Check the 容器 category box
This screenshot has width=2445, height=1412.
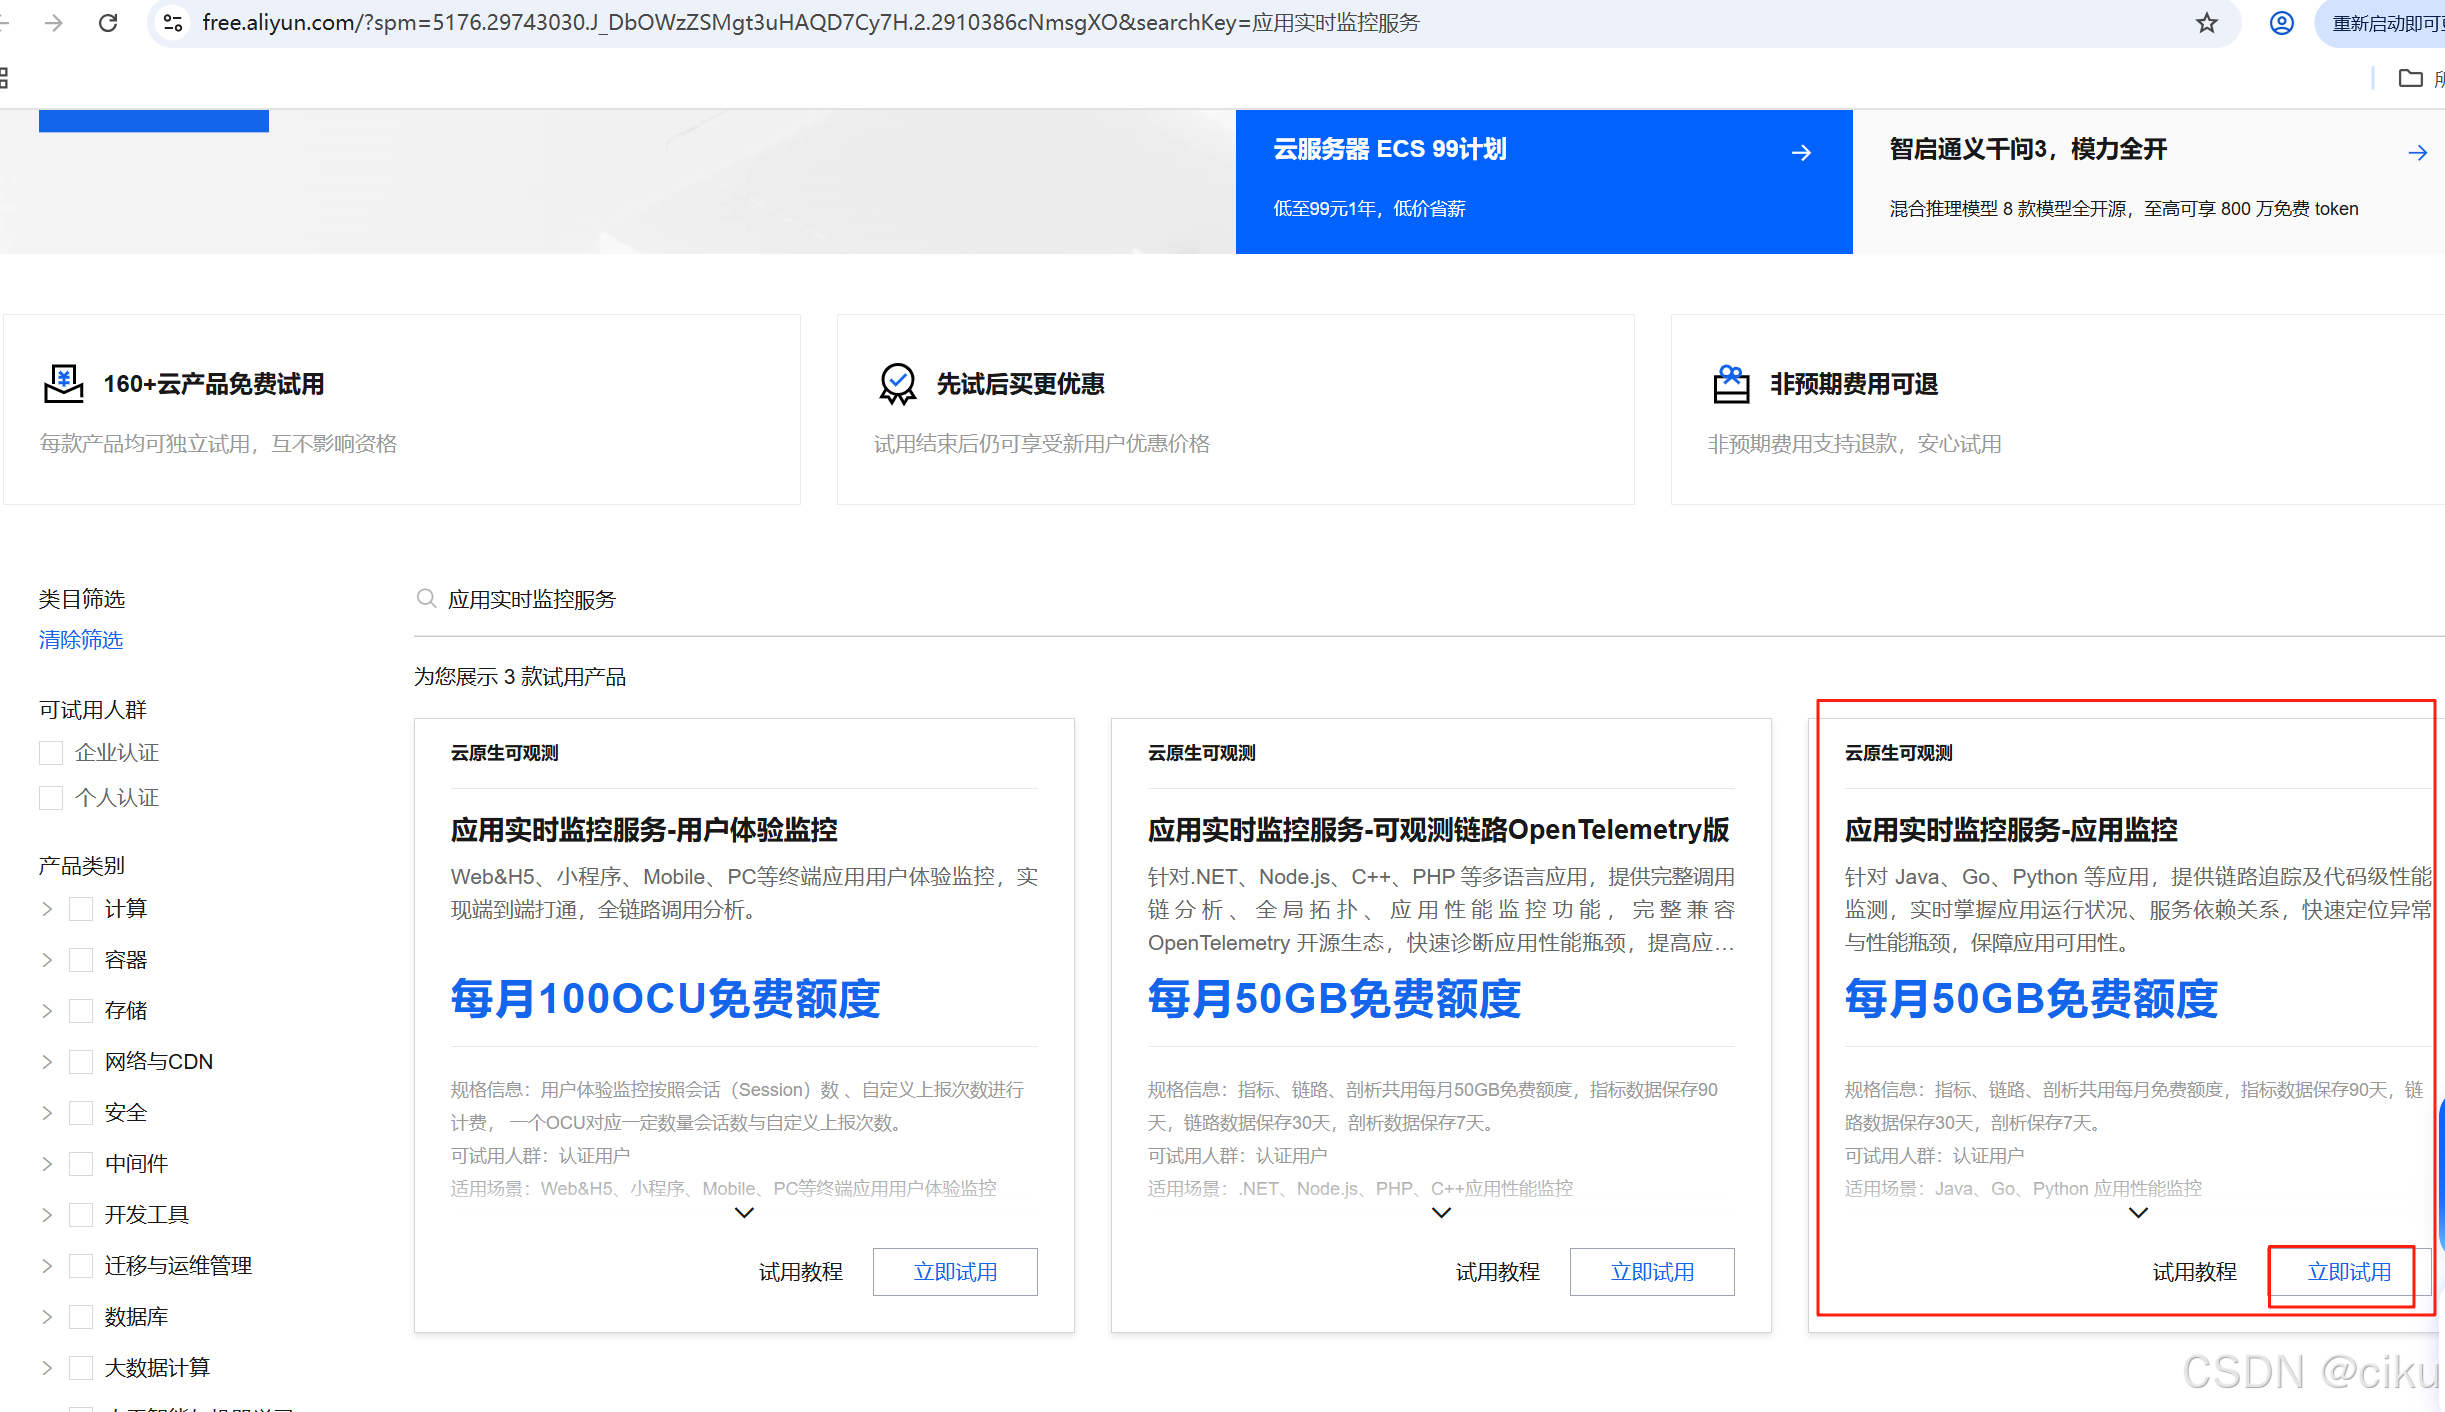[x=81, y=960]
